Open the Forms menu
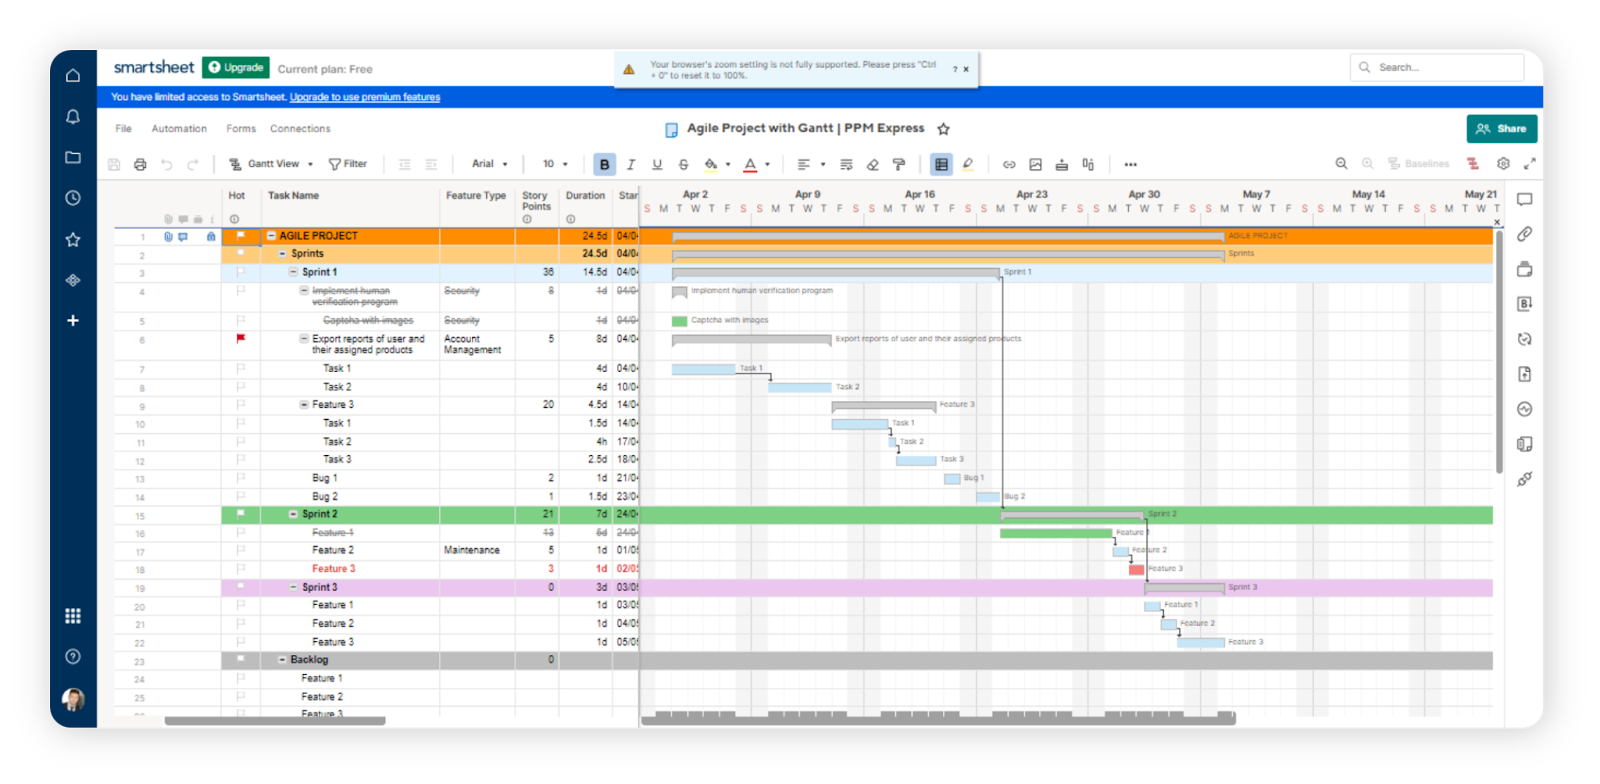 (x=241, y=129)
